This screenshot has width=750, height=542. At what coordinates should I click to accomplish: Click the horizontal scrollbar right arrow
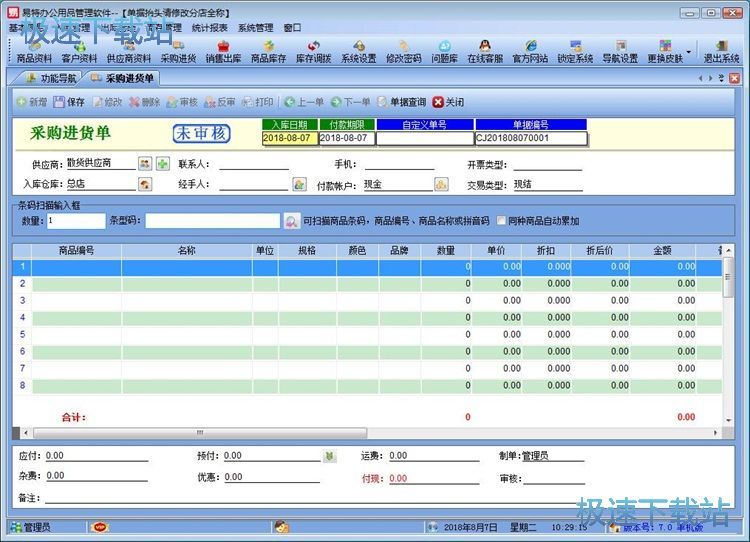(x=716, y=433)
